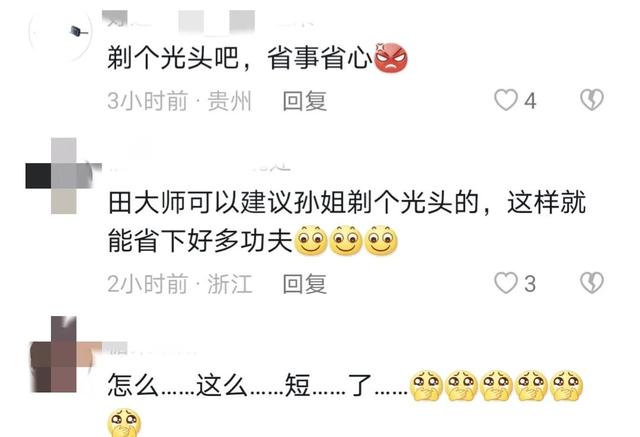Click the angry red emoji in first comment

(391, 58)
